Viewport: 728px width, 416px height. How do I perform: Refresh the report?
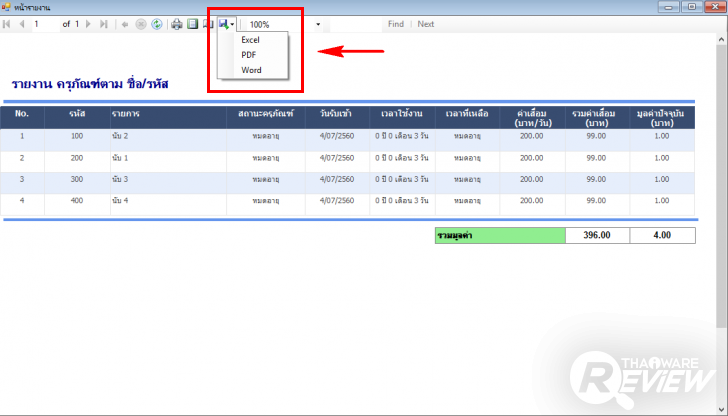157,24
